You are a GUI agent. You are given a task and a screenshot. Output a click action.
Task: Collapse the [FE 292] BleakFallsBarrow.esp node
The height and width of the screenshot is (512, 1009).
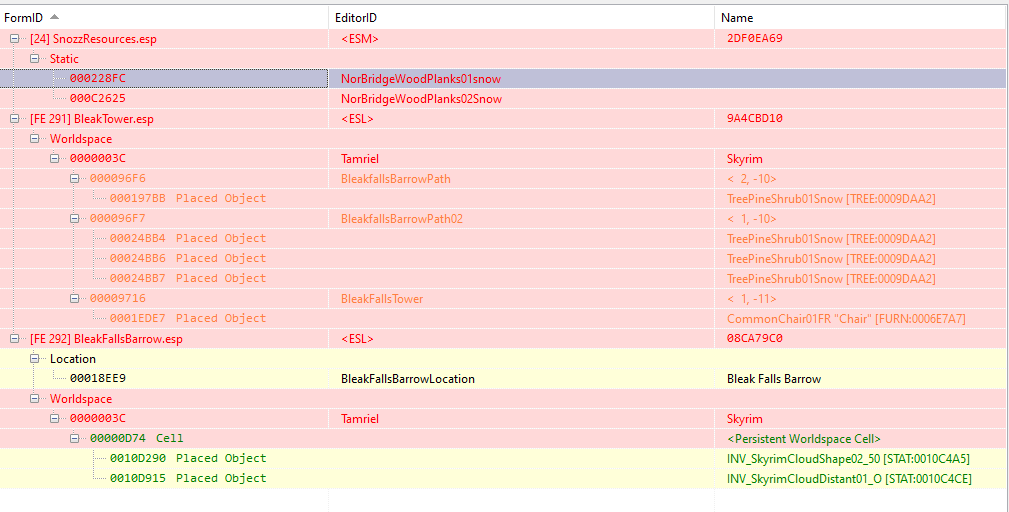[14, 338]
